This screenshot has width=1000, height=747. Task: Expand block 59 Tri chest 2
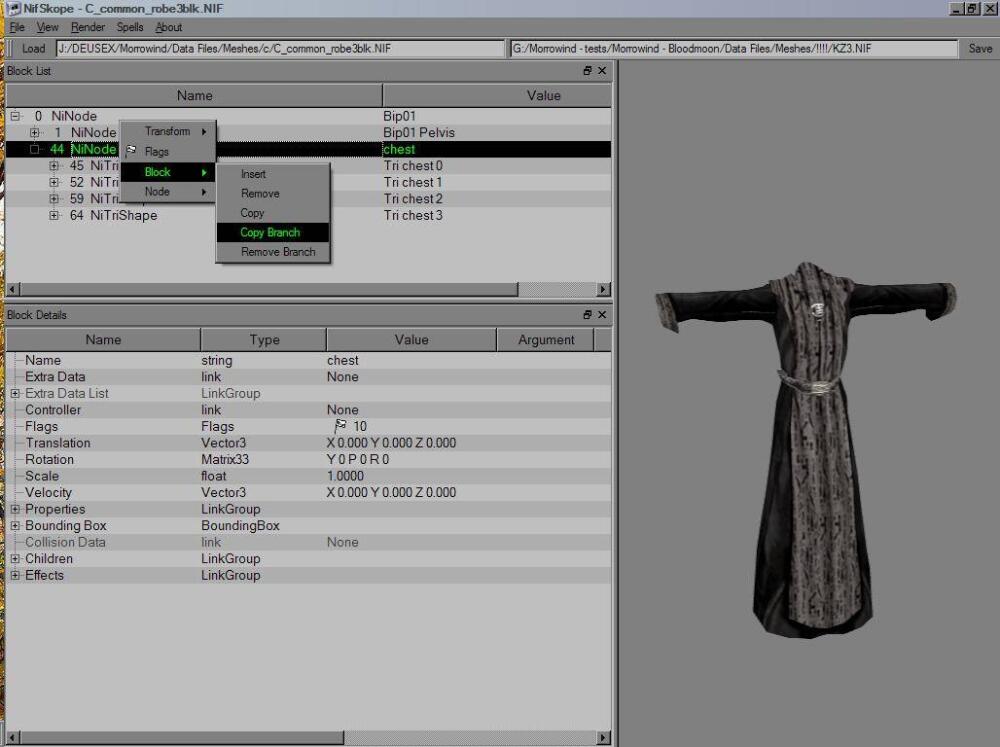point(54,199)
